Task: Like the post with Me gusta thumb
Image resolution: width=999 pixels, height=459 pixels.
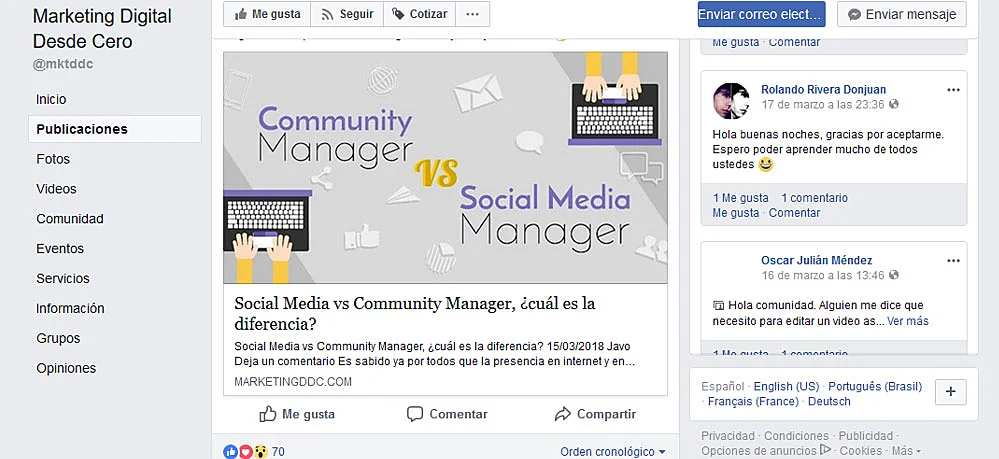Action: coord(297,414)
